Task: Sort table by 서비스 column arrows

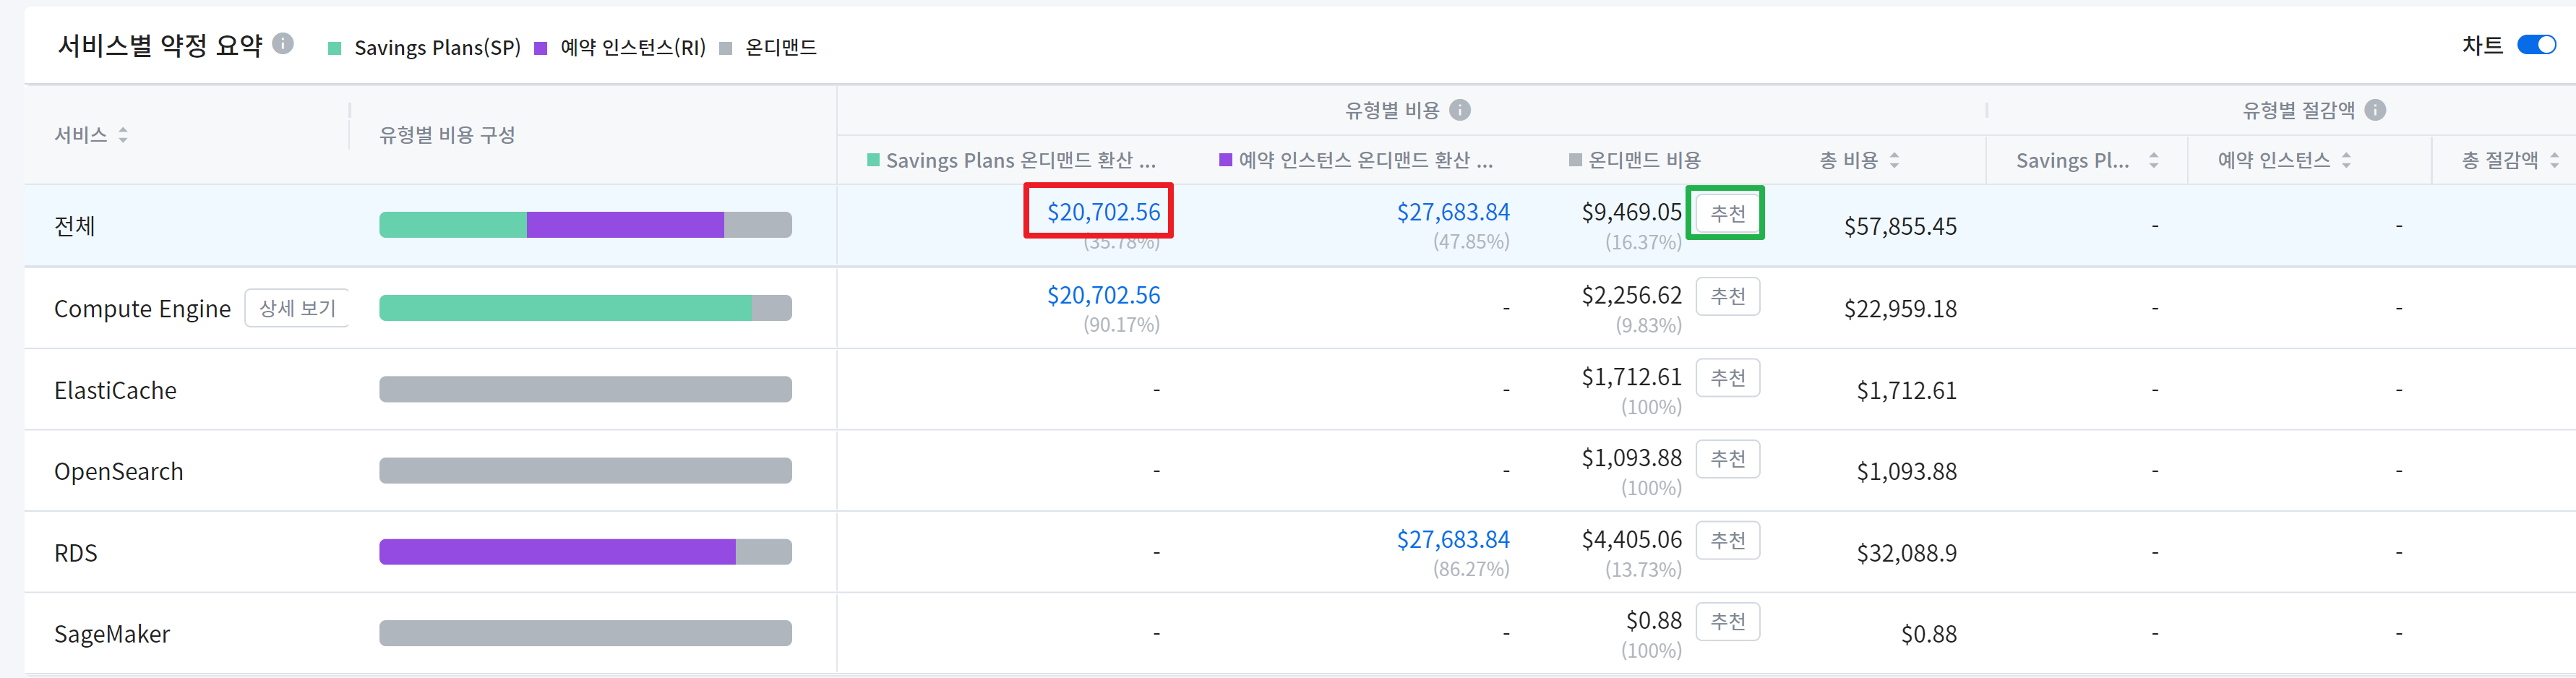Action: [123, 135]
